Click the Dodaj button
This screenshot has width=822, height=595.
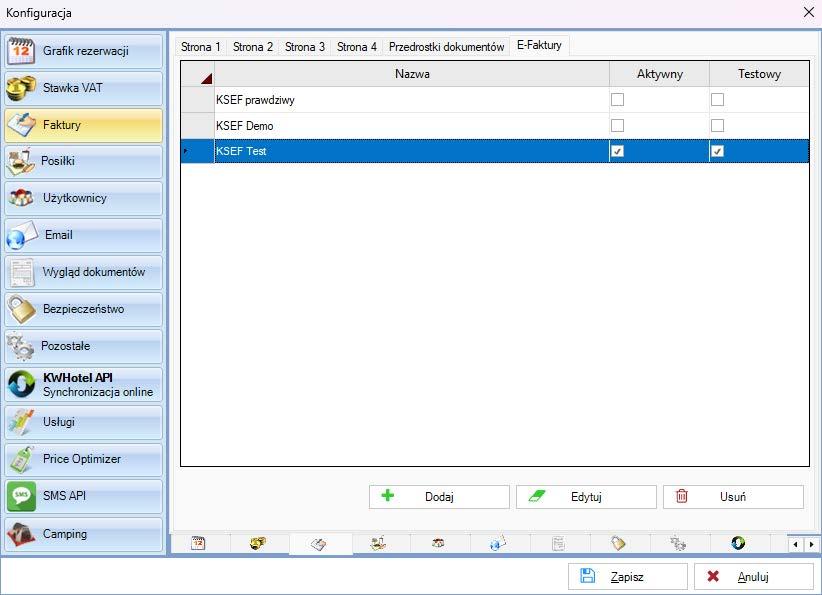[x=439, y=497]
